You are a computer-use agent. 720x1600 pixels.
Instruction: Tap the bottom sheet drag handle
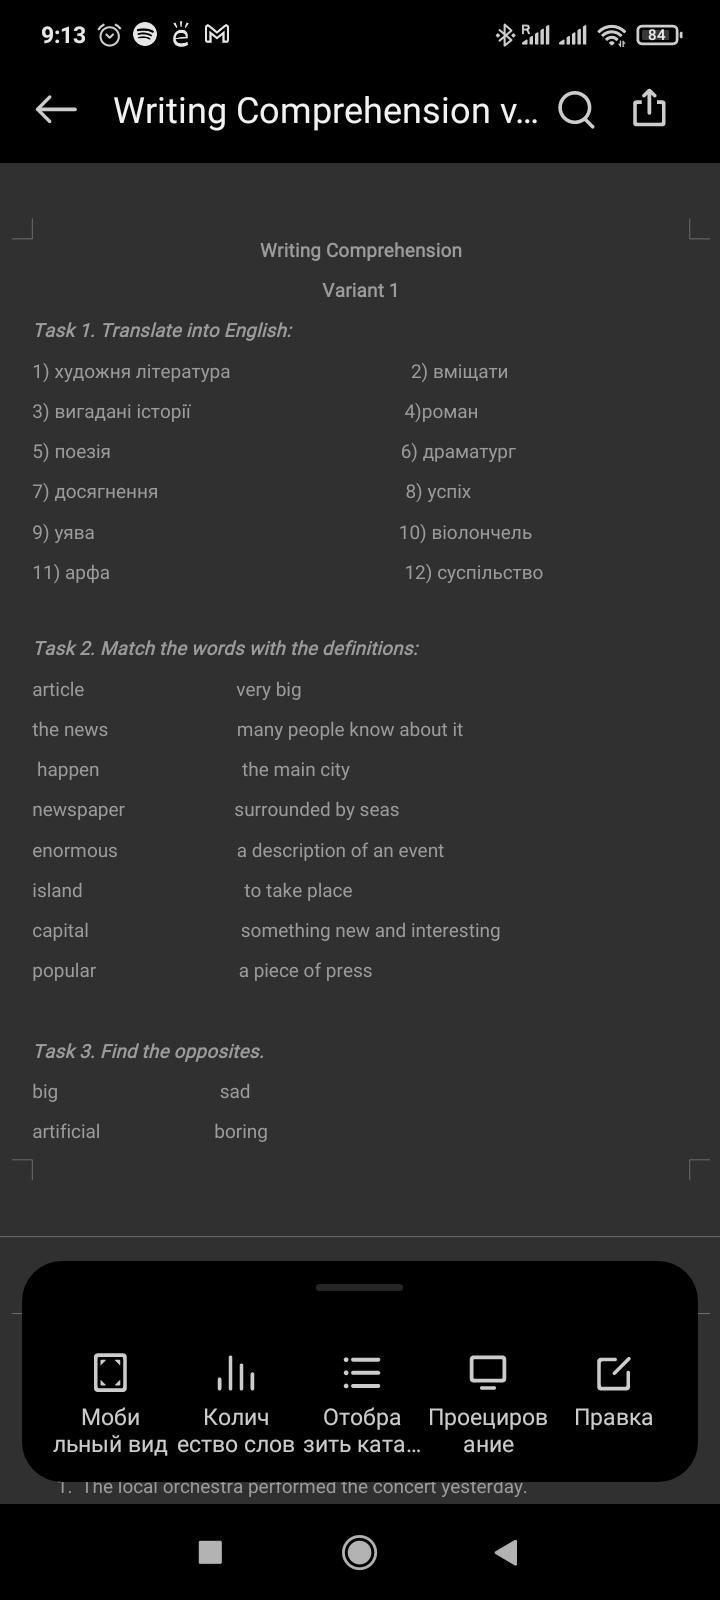[359, 1287]
